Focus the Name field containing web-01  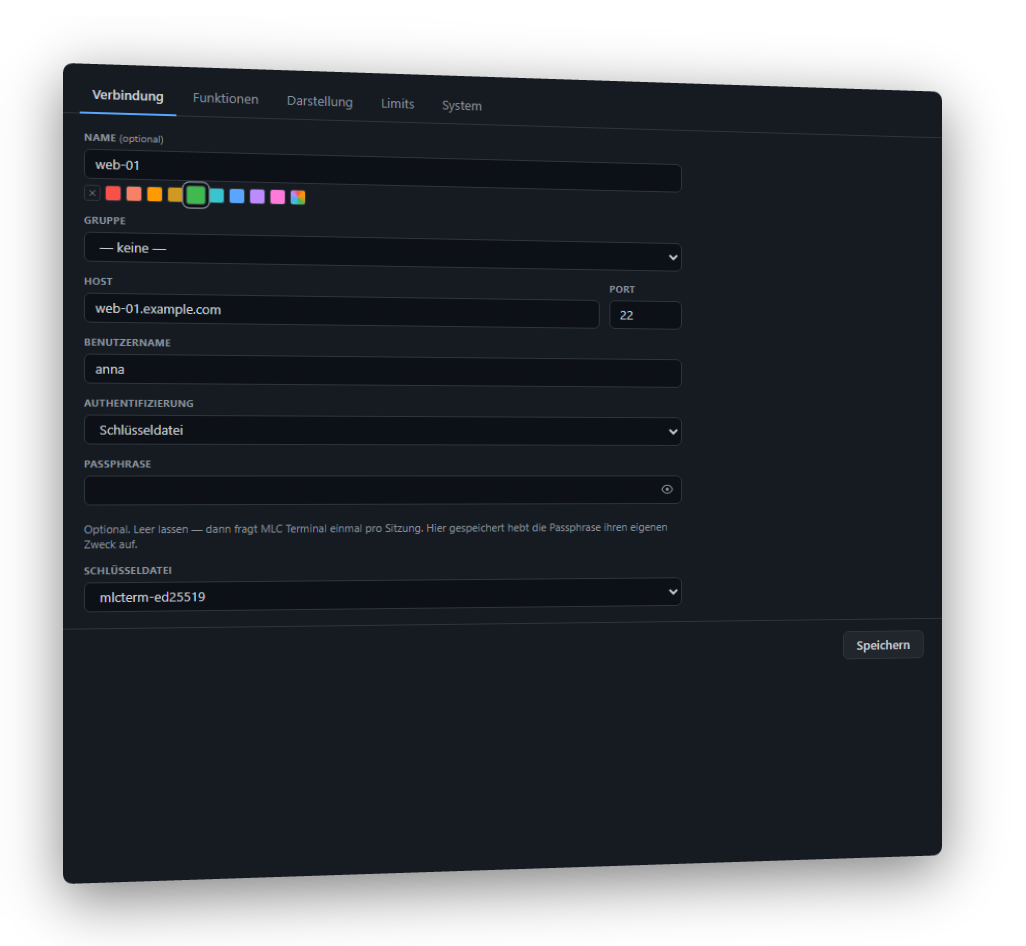point(383,171)
